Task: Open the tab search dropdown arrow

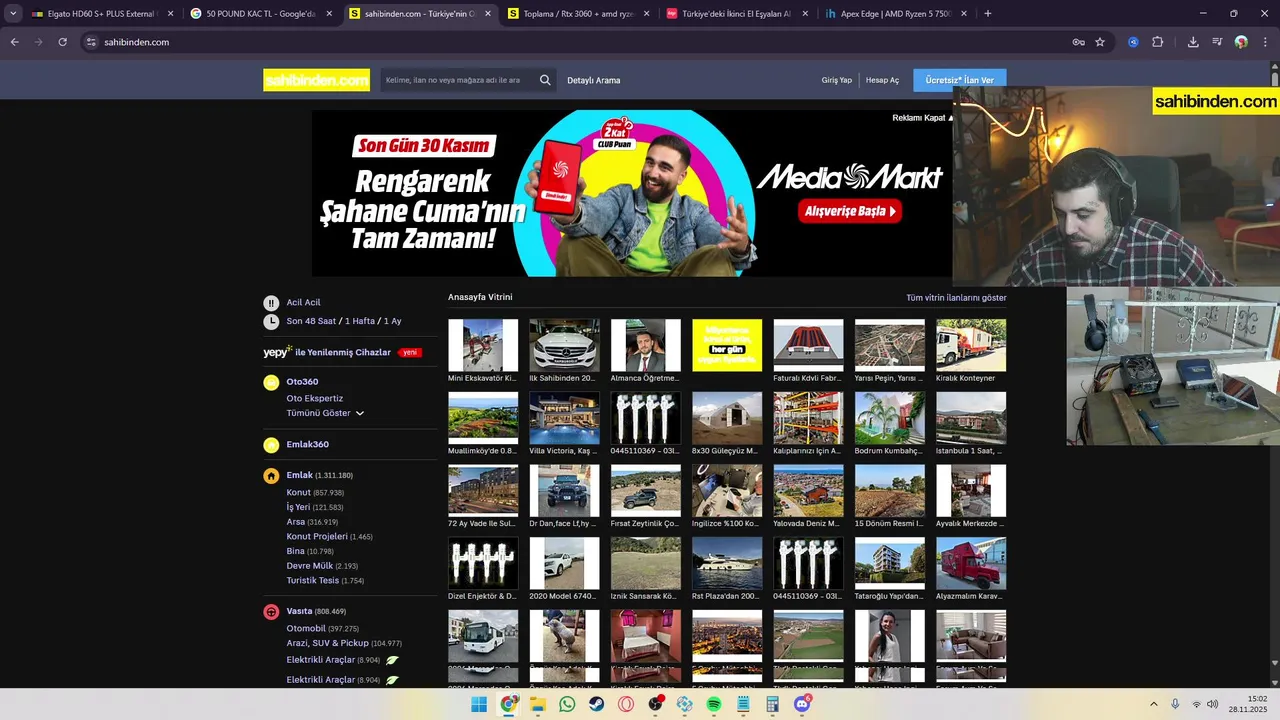Action: pos(13,14)
